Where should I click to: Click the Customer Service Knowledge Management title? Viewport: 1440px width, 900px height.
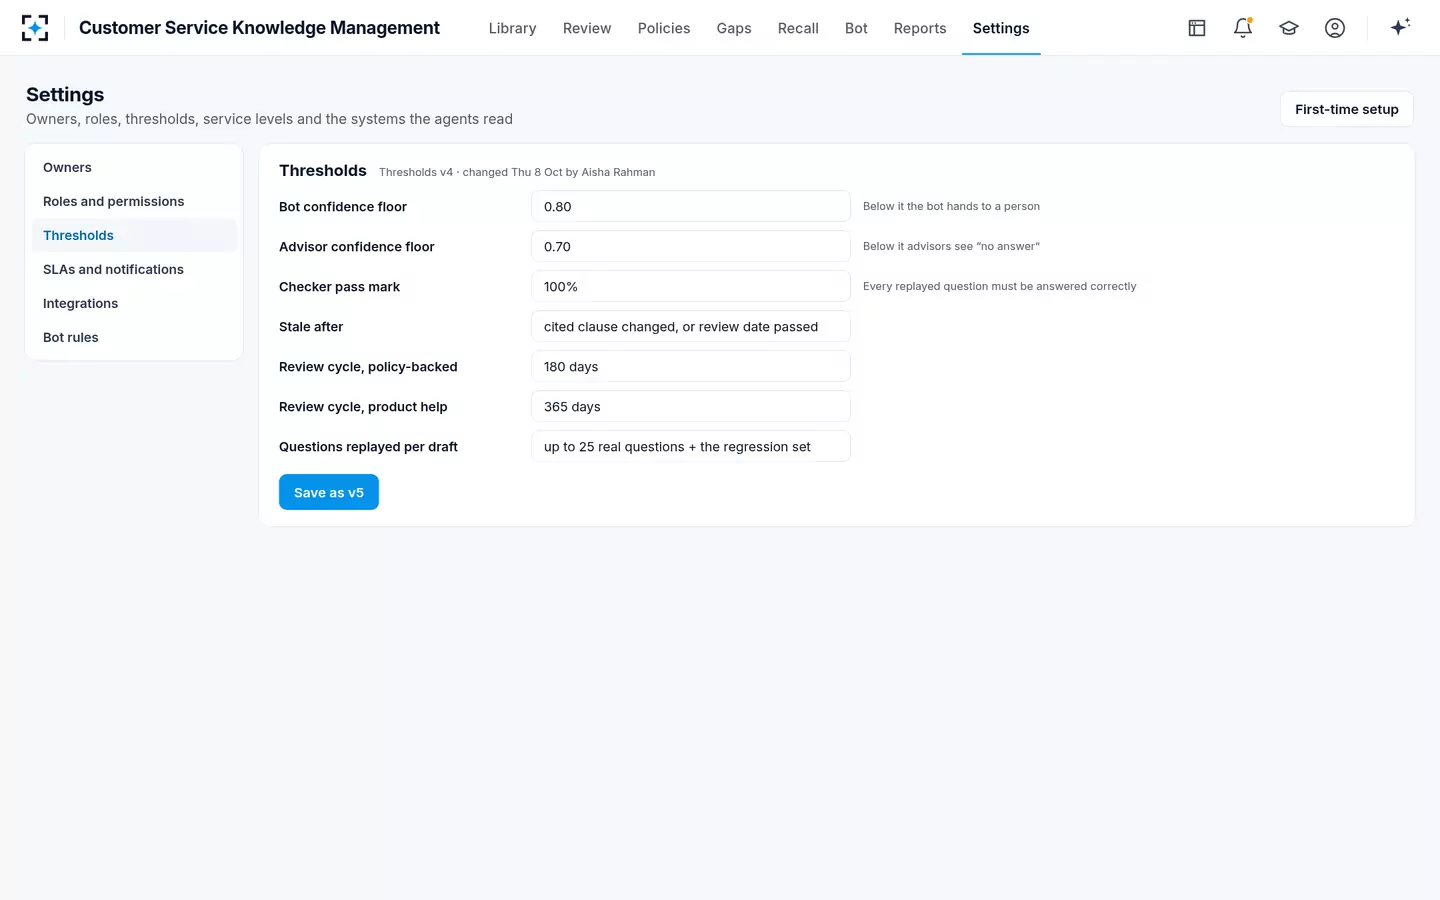[x=259, y=28]
